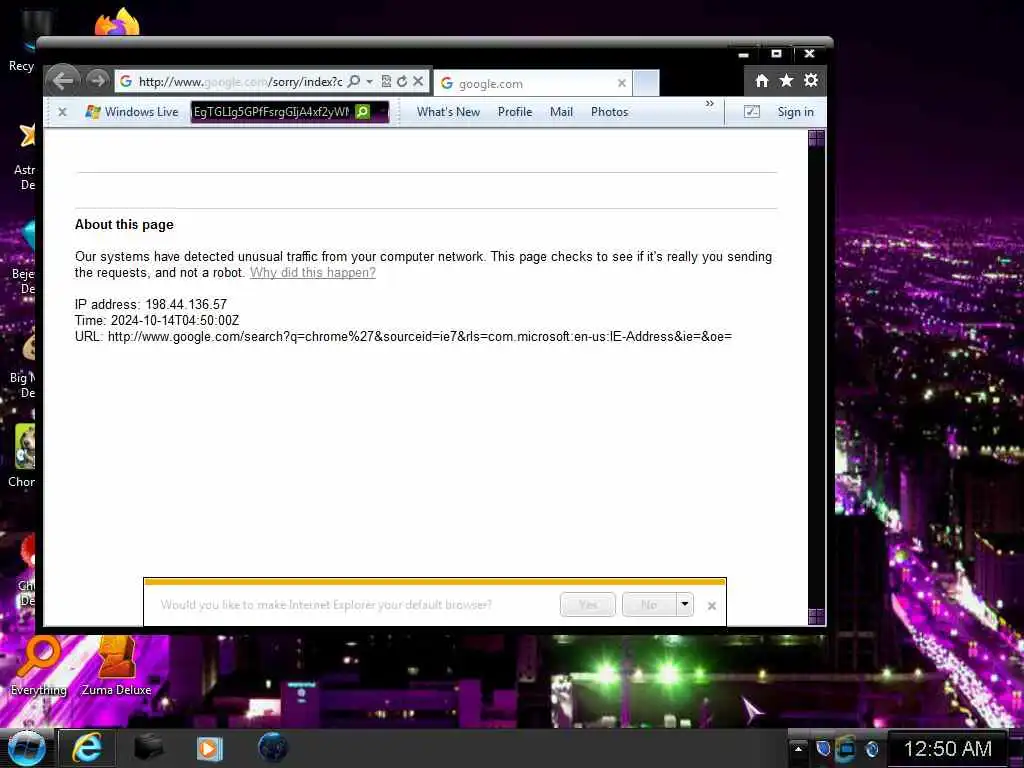Screen dimensions: 1024x768
Task: Close the google.com tab
Action: tap(622, 83)
